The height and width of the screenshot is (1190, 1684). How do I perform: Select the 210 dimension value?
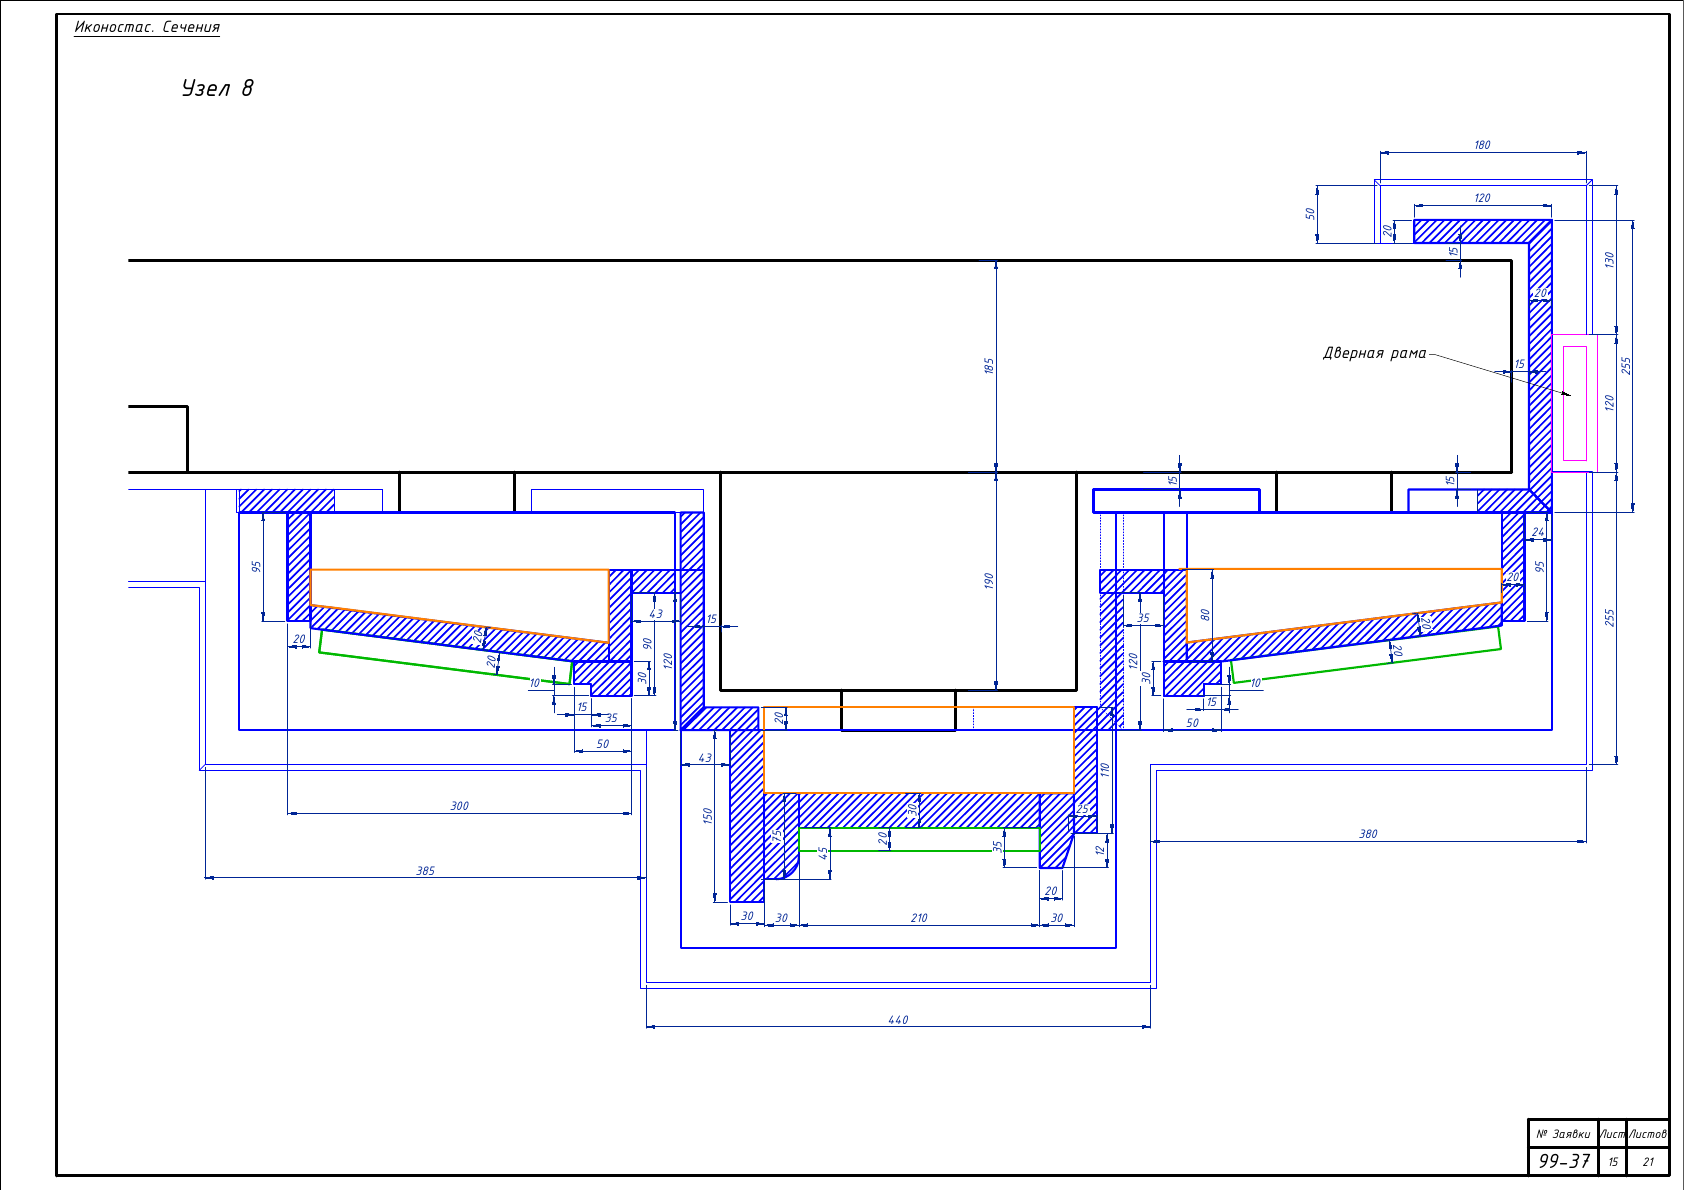tap(919, 918)
